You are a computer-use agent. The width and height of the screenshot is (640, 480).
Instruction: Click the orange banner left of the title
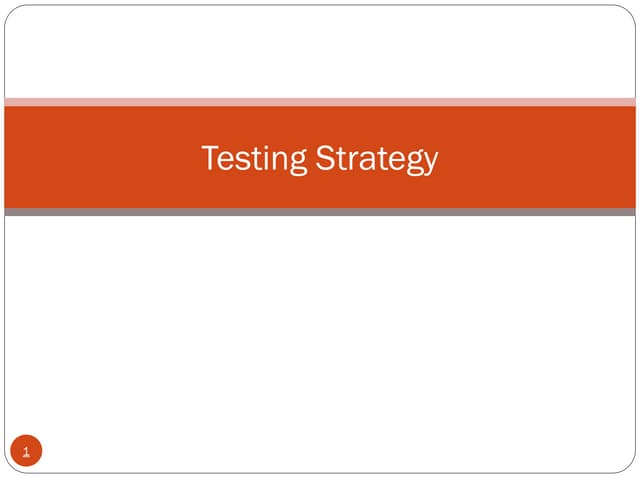tap(100, 158)
